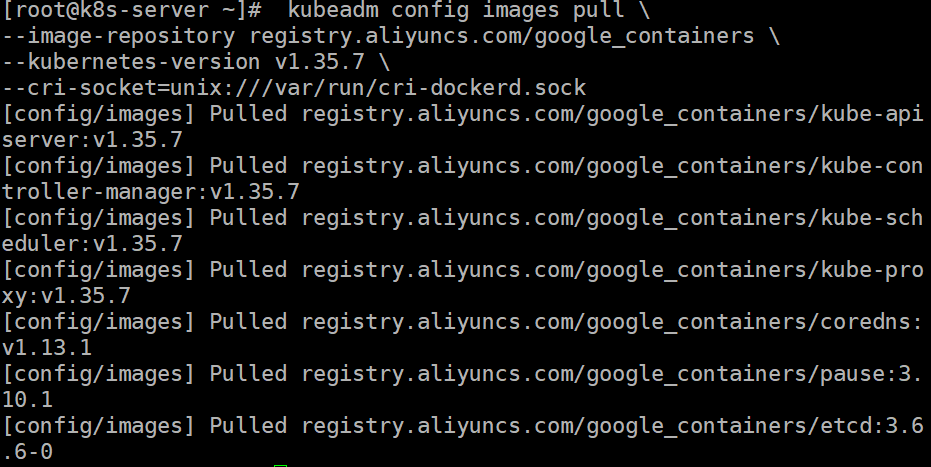This screenshot has width=931, height=467.
Task: Click the --image-repository flag text
Action: coord(119,36)
